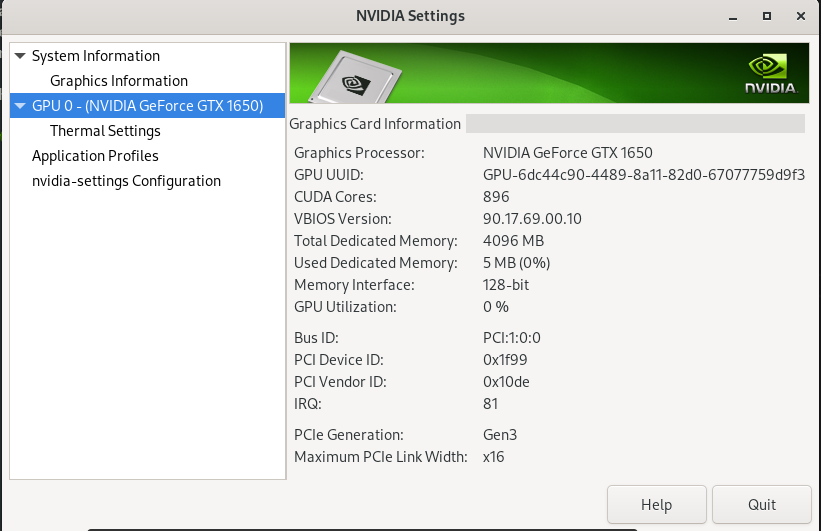Collapse the GPU 0 tree node arrow
The width and height of the screenshot is (821, 531).
(20, 106)
